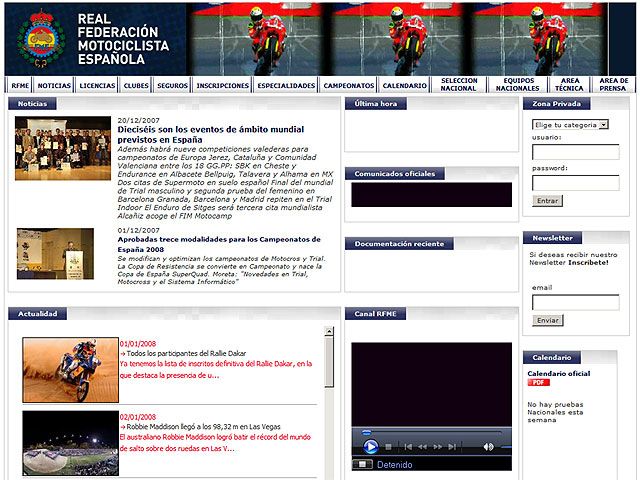The width and height of the screenshot is (640, 480).
Task: Open the NOTICIAS menu
Action: click(54, 85)
